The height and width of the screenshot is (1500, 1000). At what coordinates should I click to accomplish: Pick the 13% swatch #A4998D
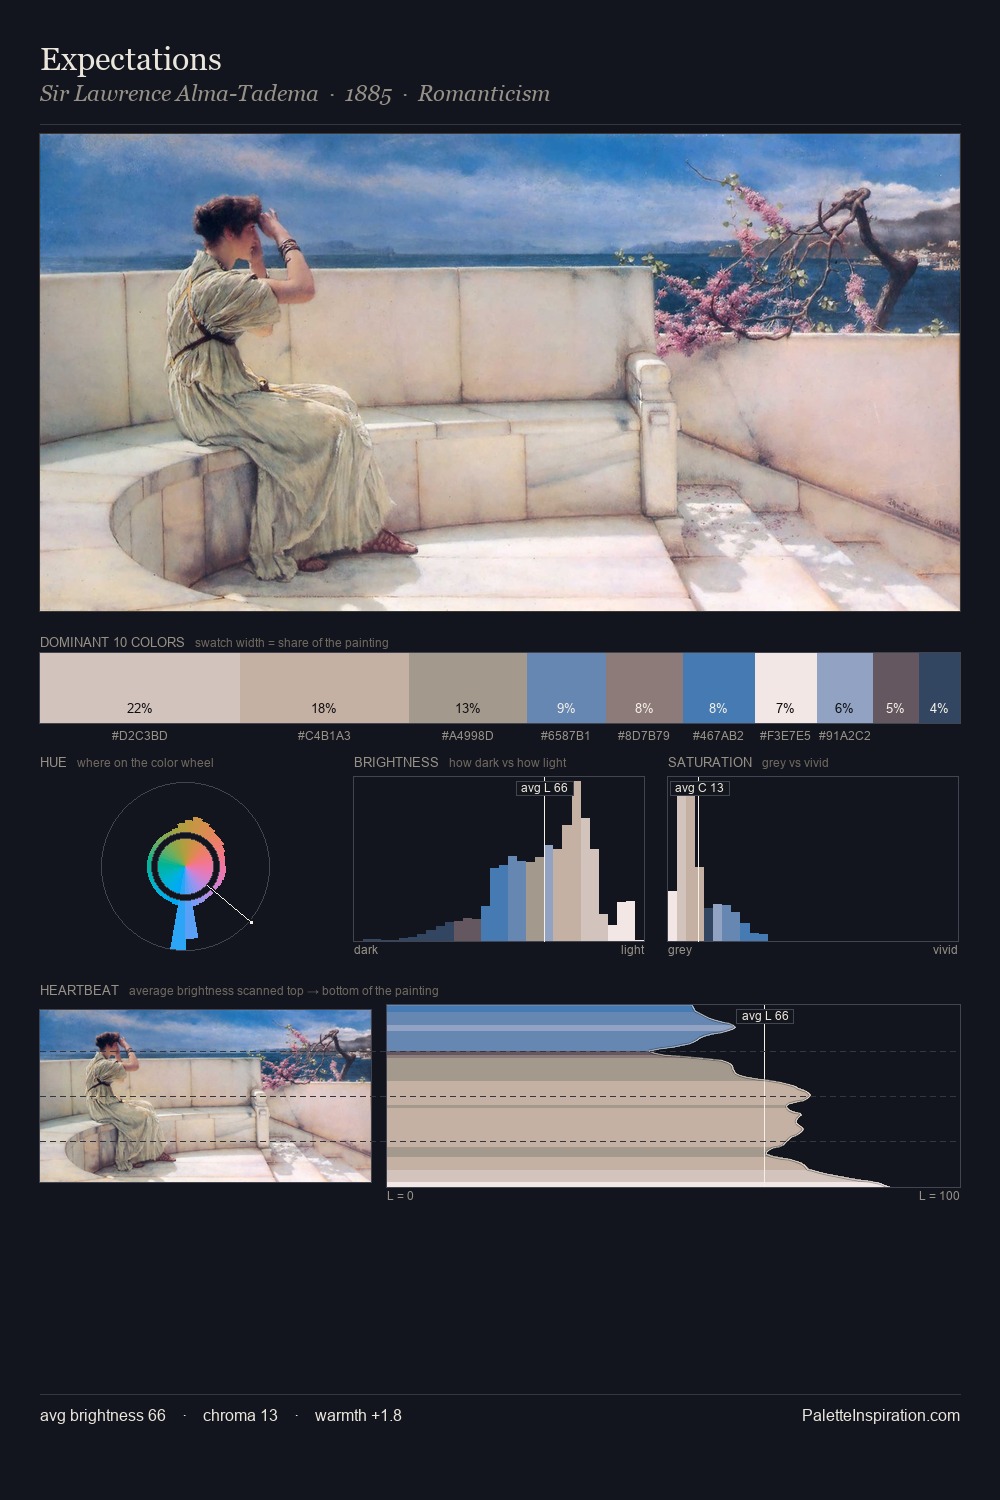pyautogui.click(x=468, y=688)
